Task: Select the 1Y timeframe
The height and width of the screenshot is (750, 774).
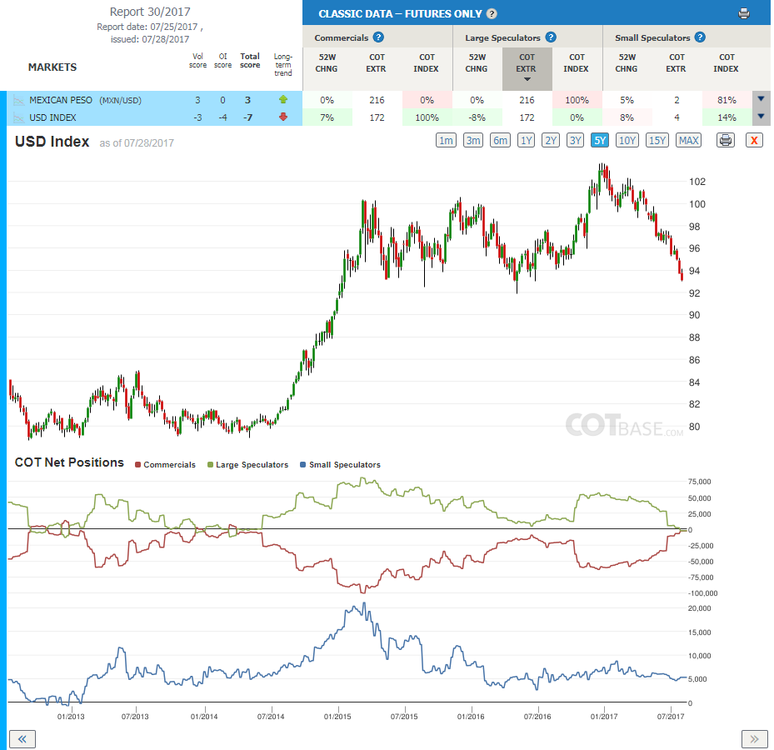Action: 526,141
